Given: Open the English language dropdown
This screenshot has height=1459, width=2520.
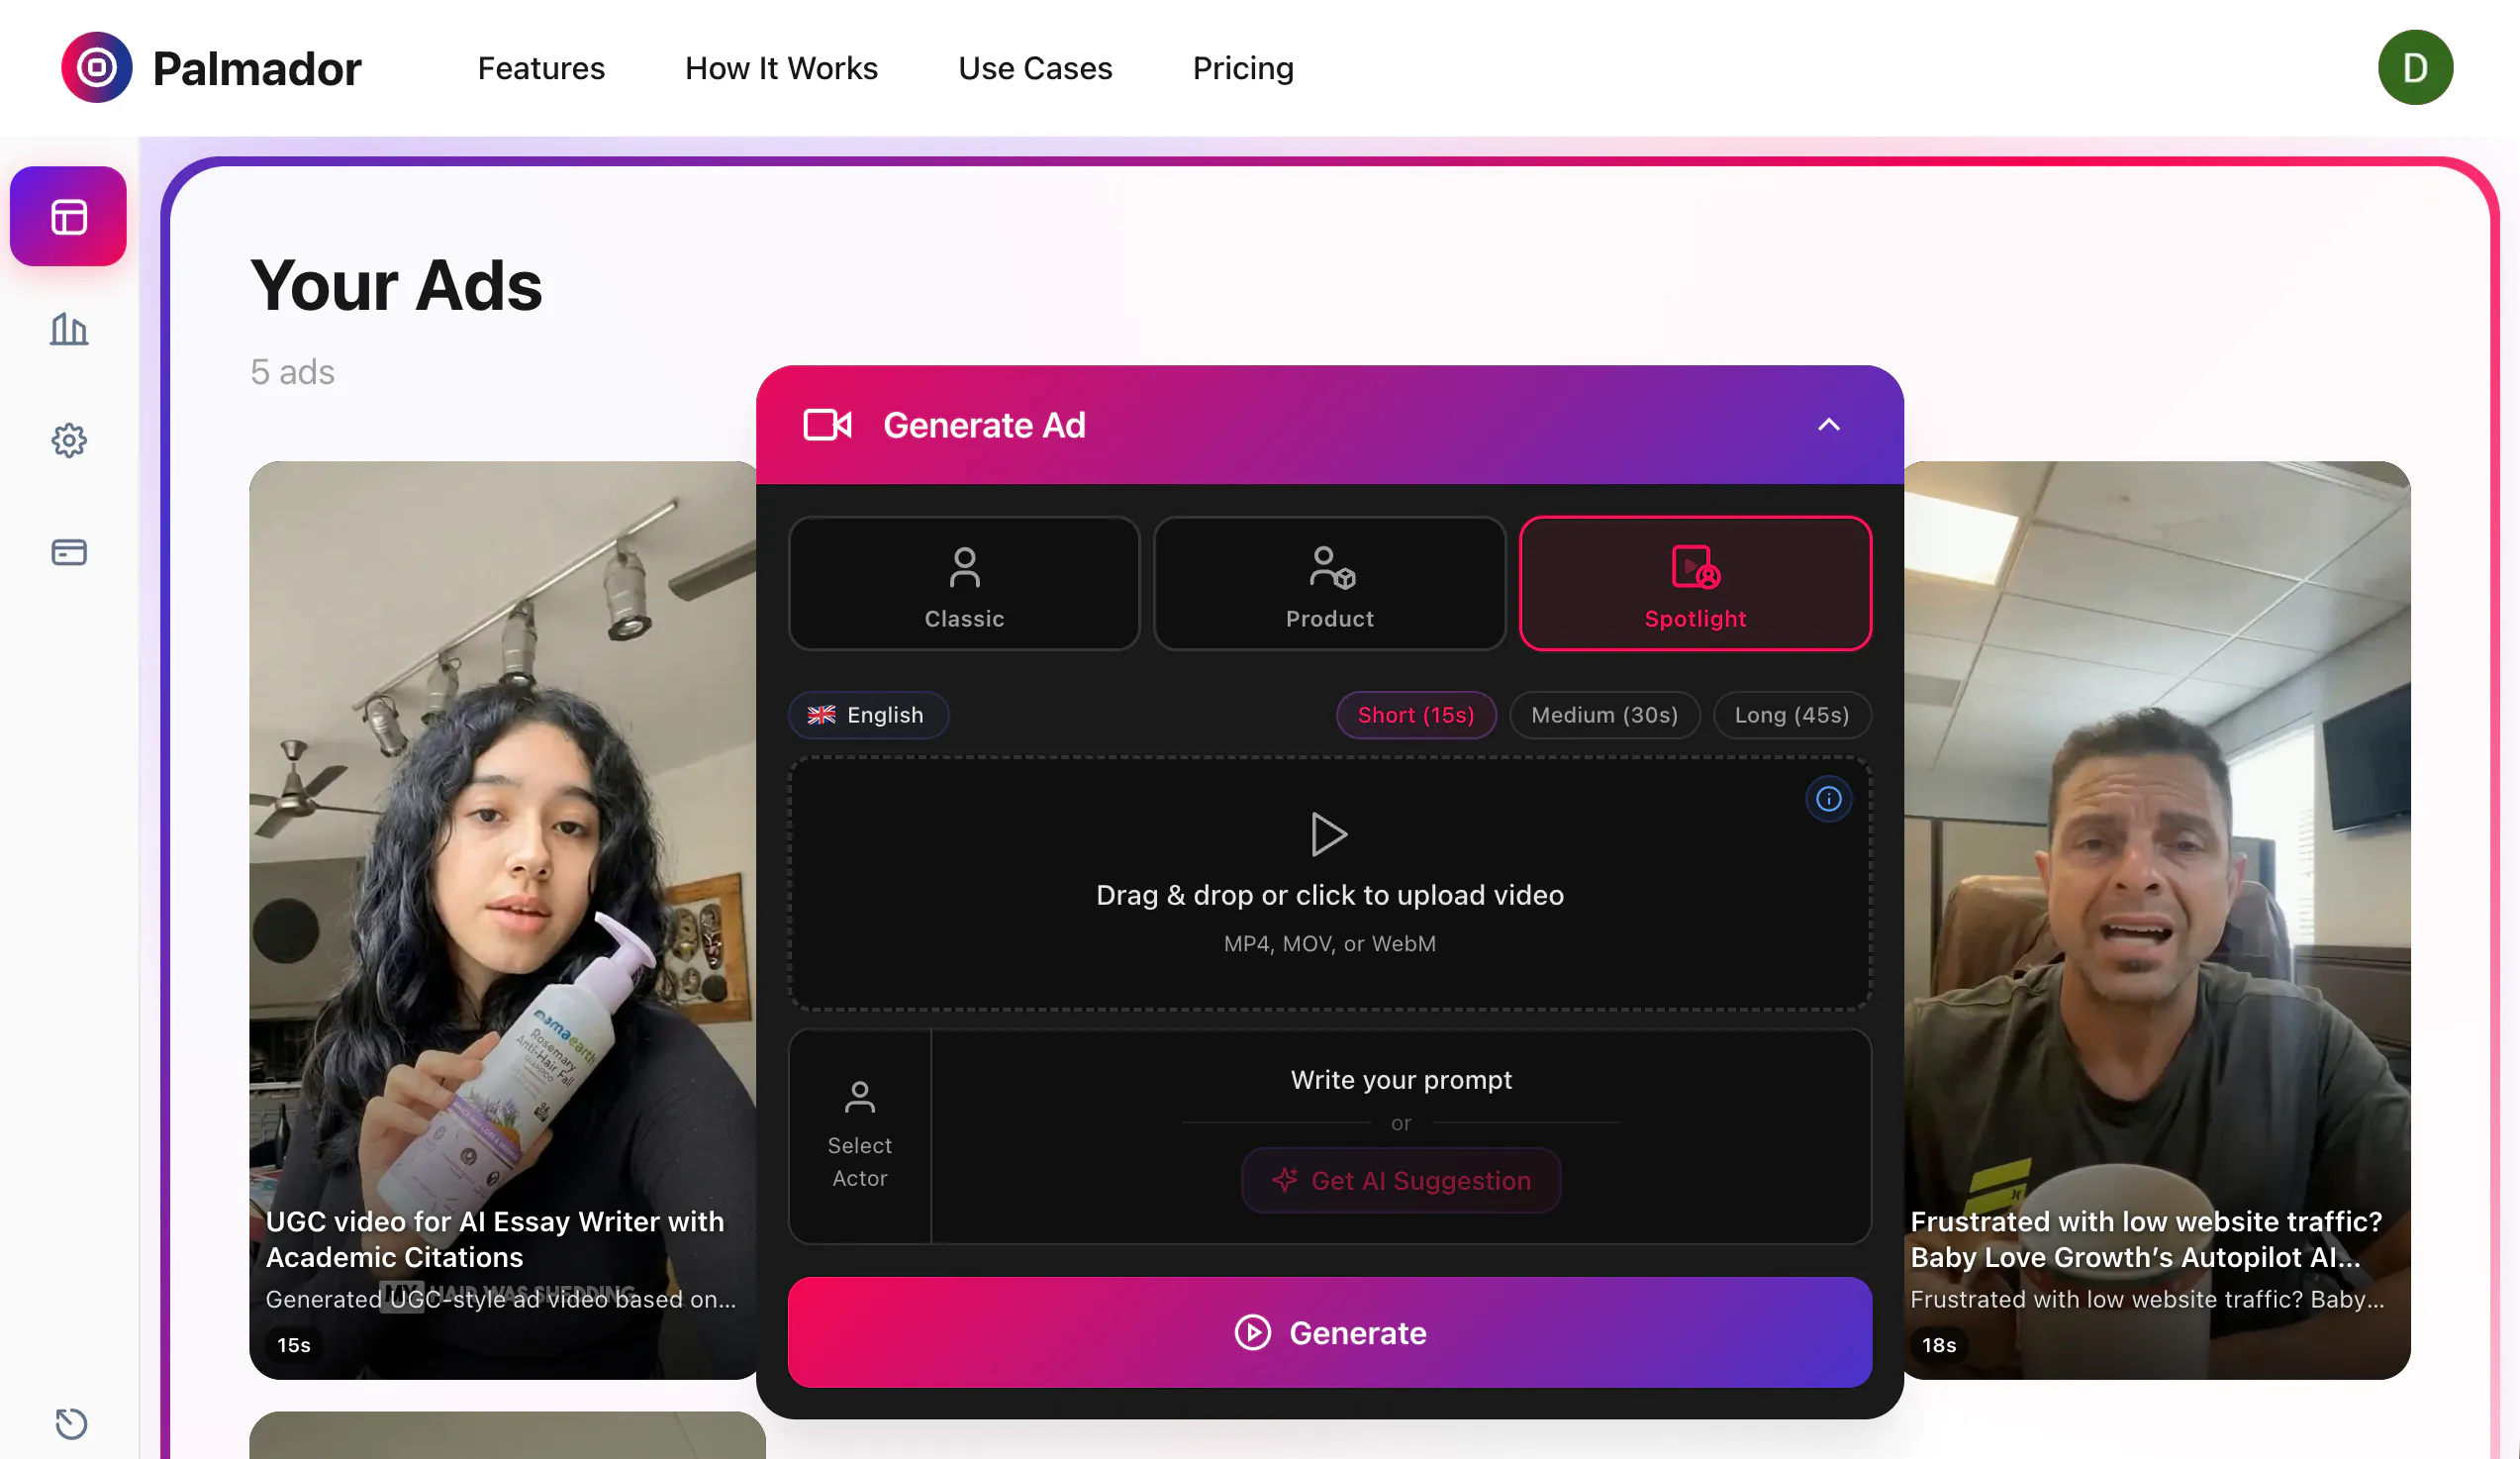Looking at the screenshot, I should (868, 715).
